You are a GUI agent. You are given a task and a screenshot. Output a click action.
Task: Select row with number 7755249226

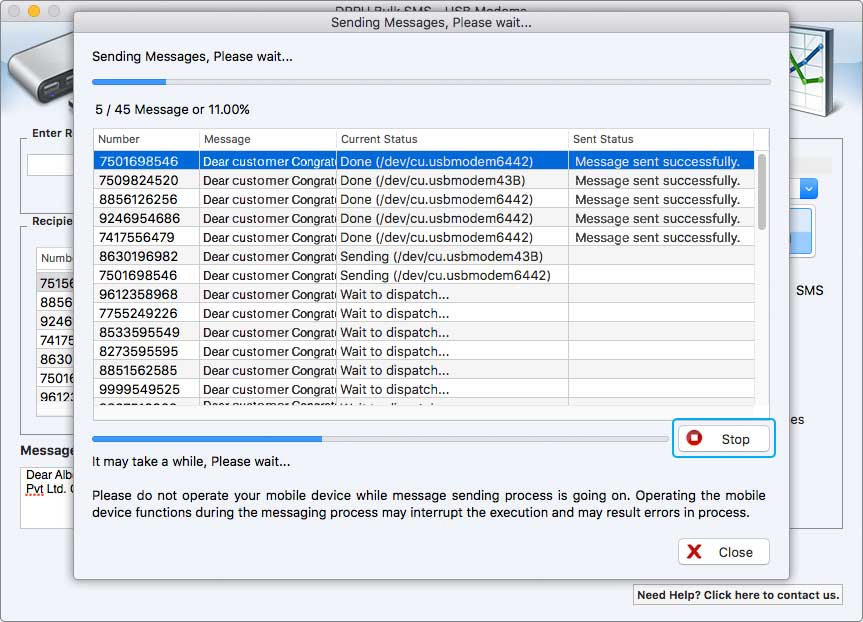tap(424, 313)
